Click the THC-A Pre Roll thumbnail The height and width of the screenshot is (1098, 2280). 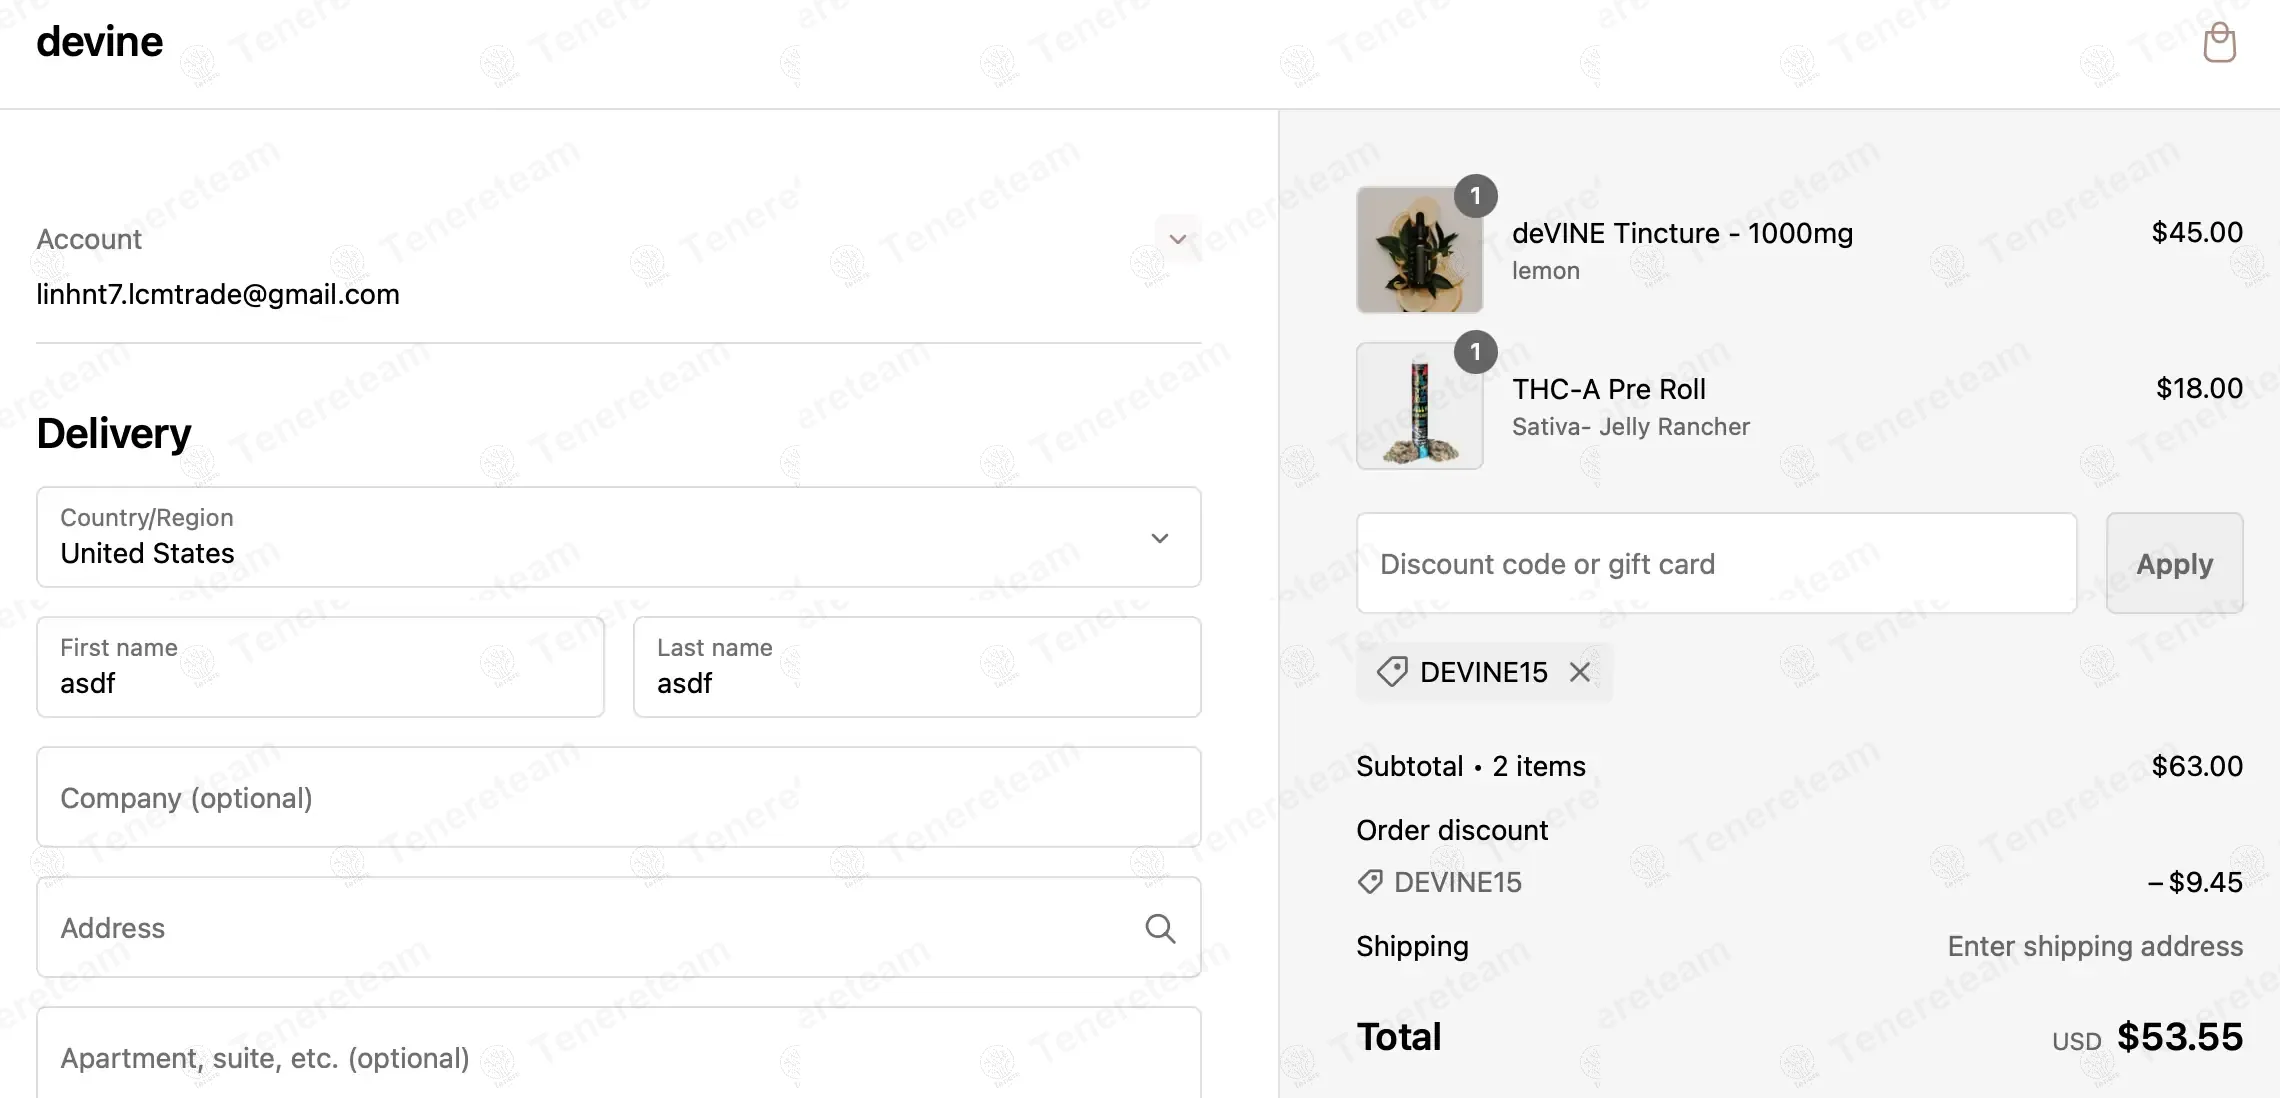point(1419,406)
